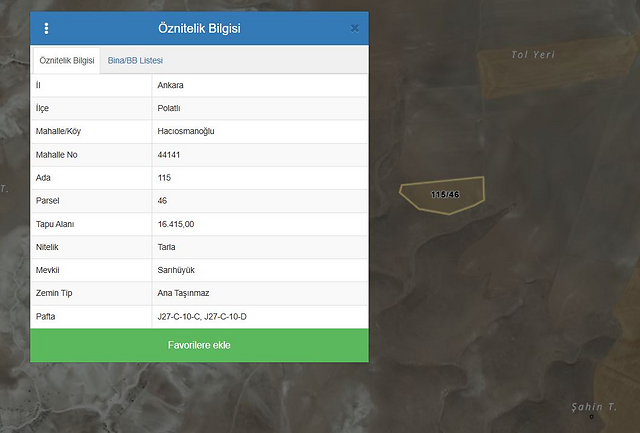The image size is (640, 433).
Task: Close the Öznitelik Bilgisi dialog
Action: pos(354,28)
